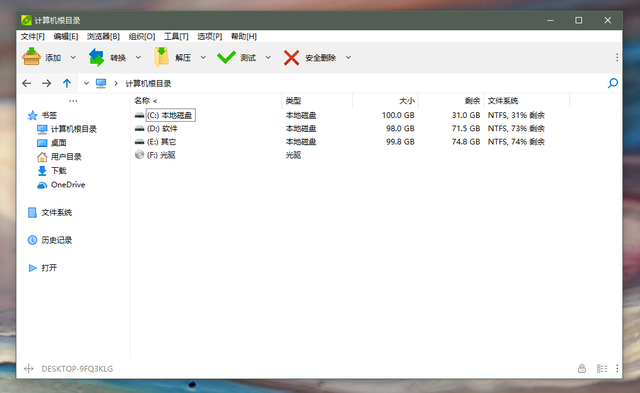This screenshot has width=640, height=393.
Task: Open the 组织[O] menu
Action: (142, 36)
